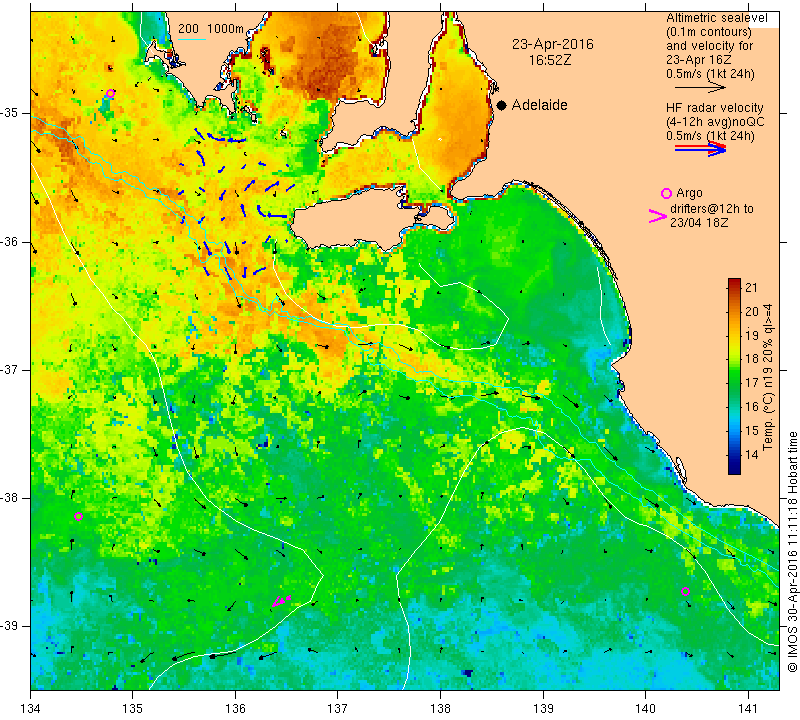This screenshot has height=720, width=800.
Task: Click the magenta drifter track marker on the map
Action: [x=281, y=601]
